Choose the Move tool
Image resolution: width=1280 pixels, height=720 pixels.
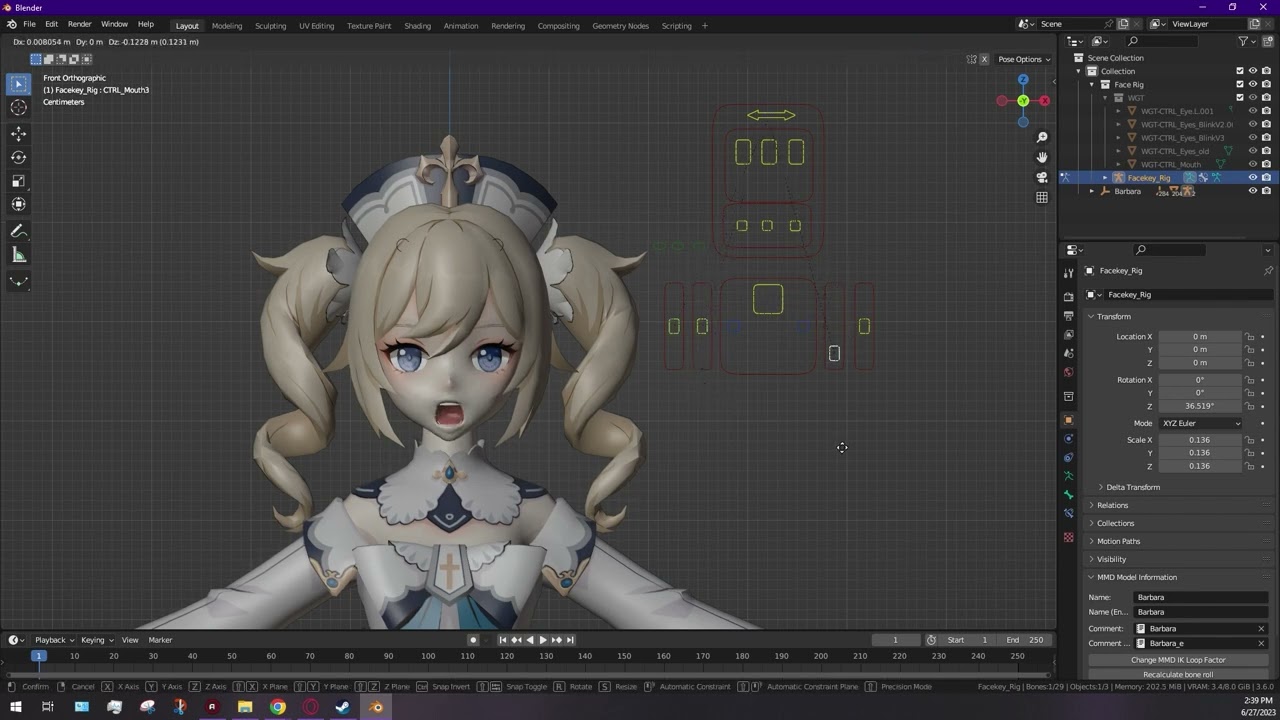click(x=18, y=133)
